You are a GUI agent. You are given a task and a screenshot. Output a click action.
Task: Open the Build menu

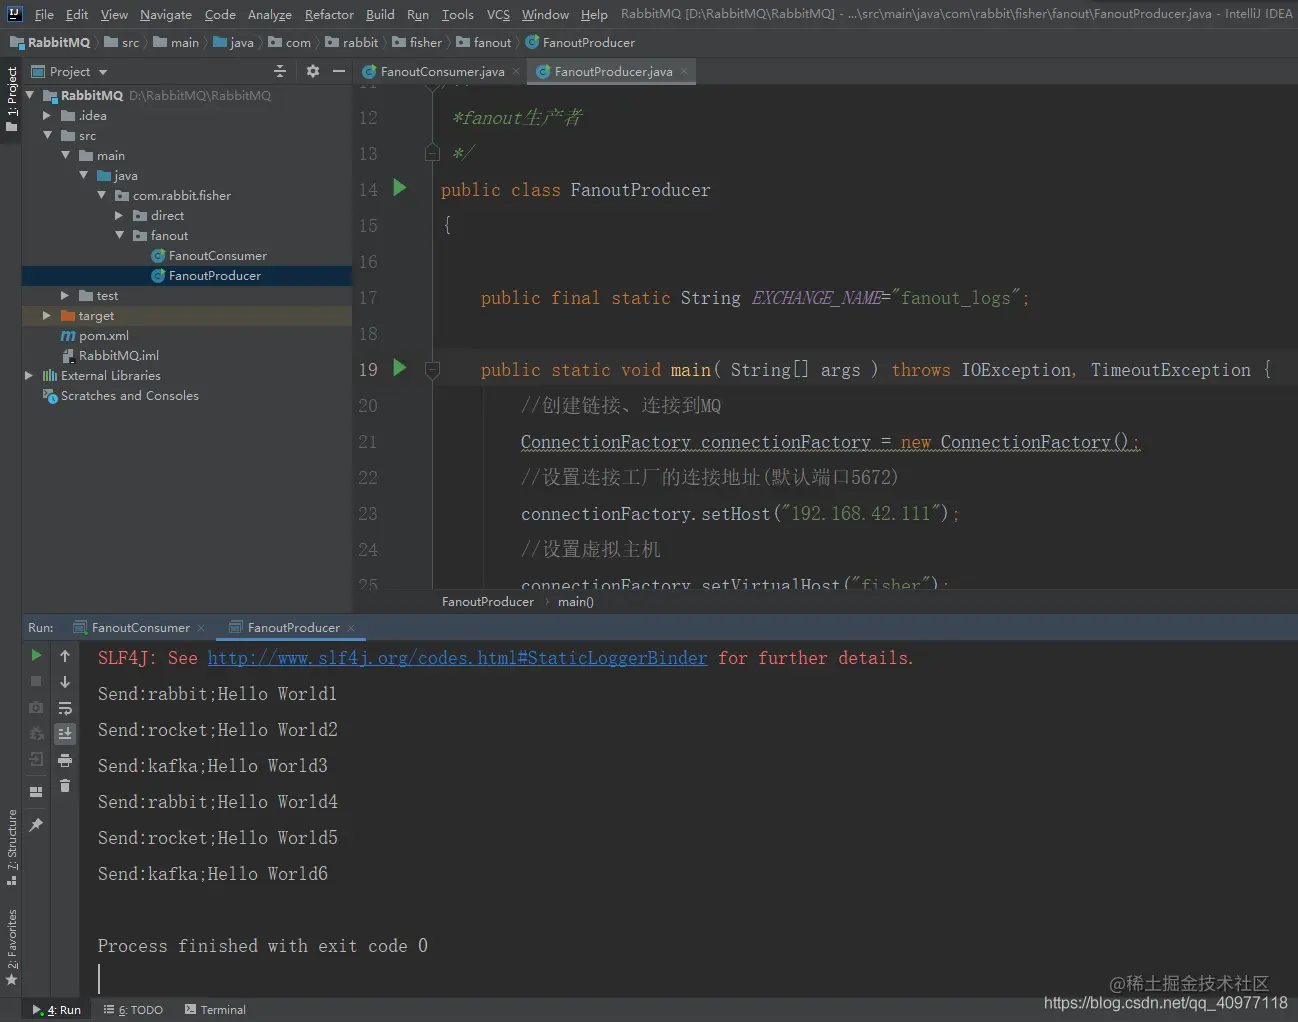pos(380,14)
